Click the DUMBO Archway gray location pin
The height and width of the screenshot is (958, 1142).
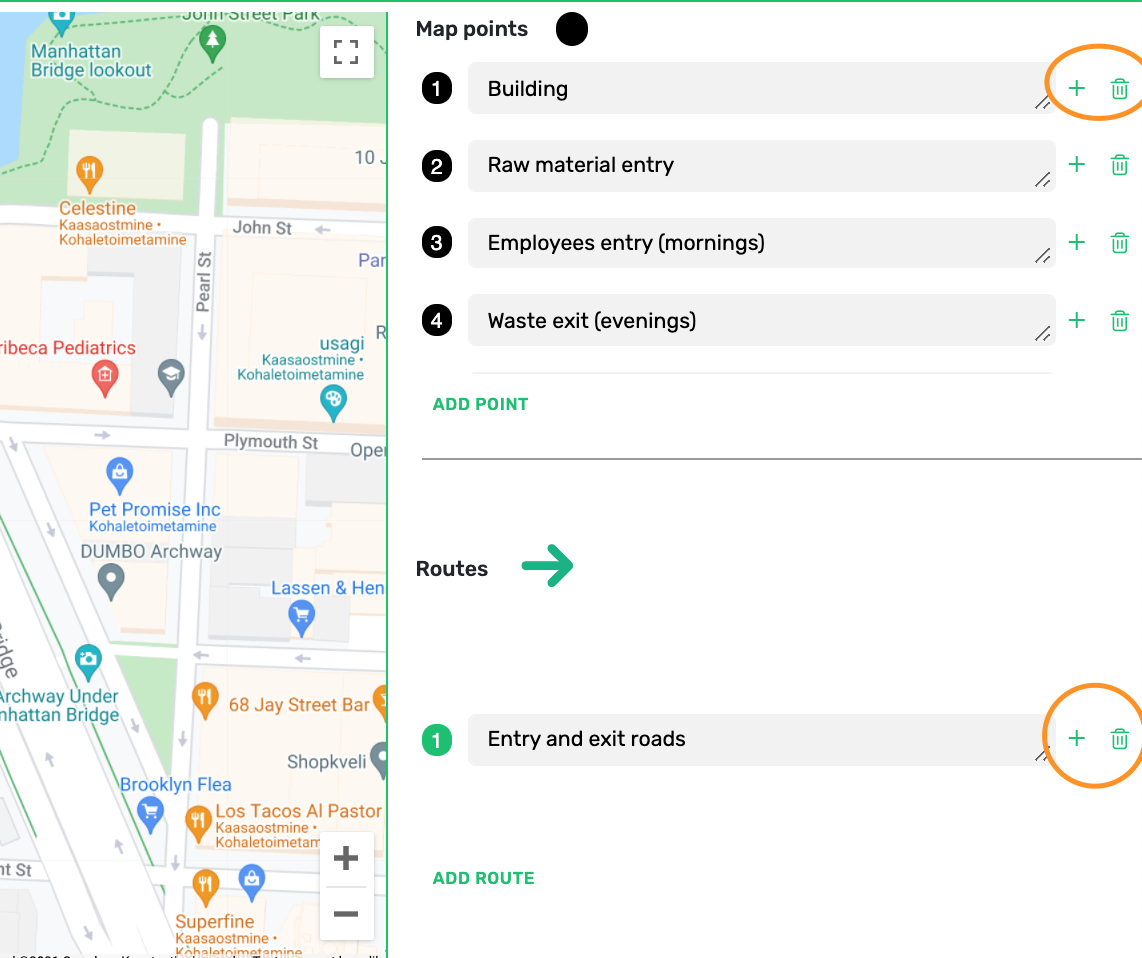[x=111, y=582]
